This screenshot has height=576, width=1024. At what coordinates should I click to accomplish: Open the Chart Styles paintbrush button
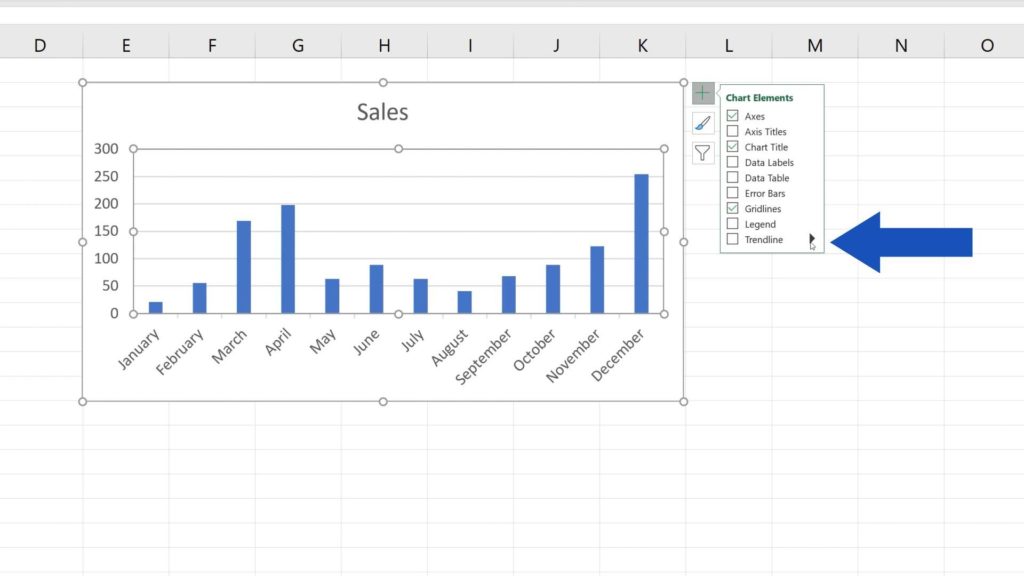pos(703,123)
